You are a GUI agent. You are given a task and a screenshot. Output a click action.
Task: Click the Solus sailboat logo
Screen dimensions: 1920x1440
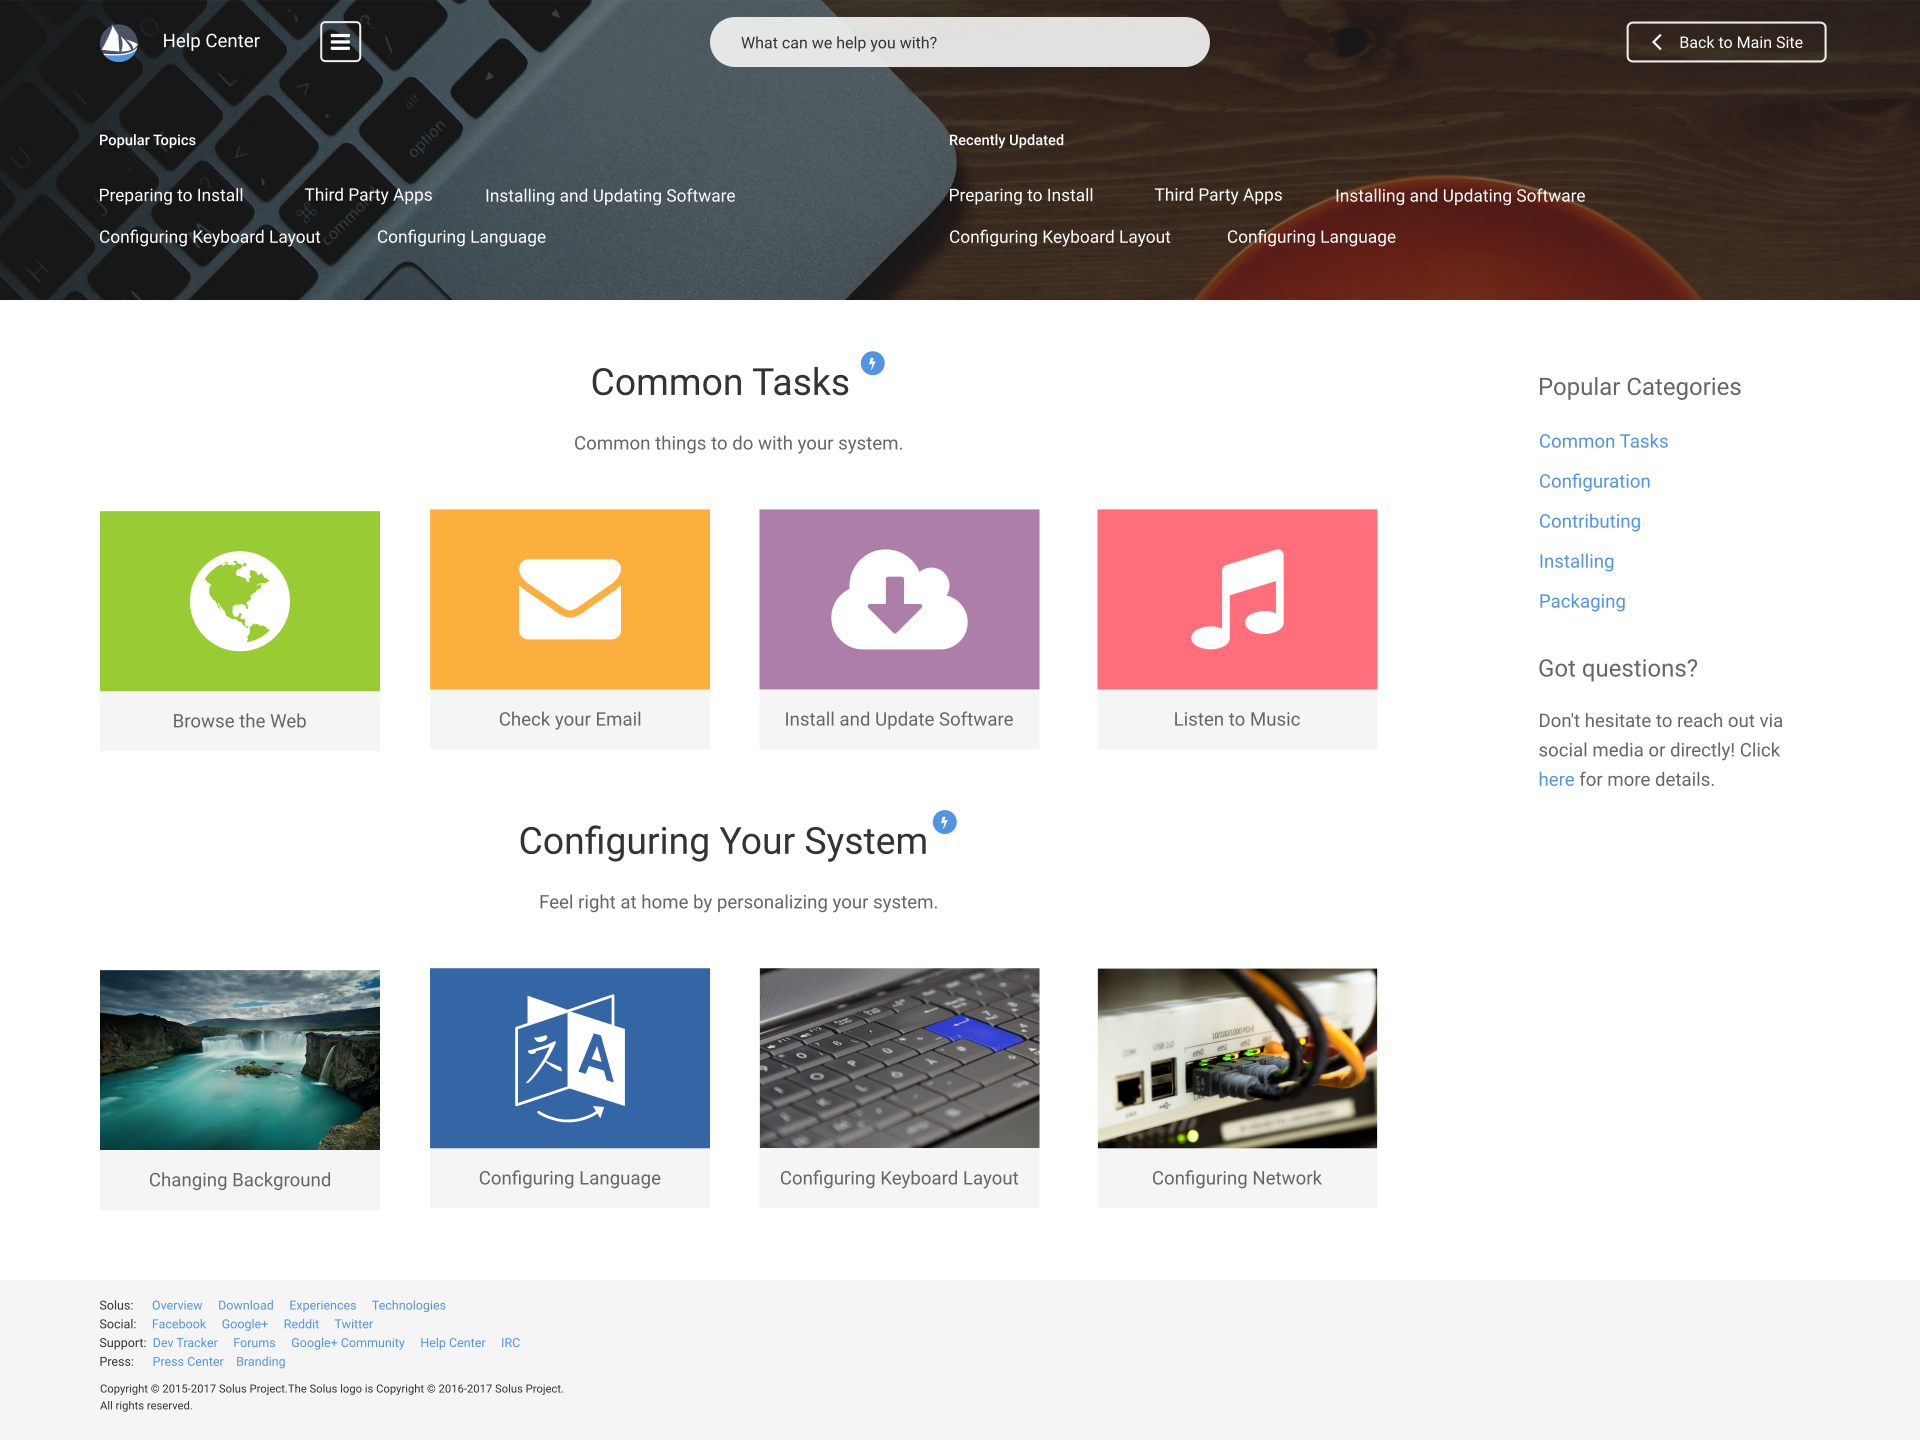(x=119, y=42)
